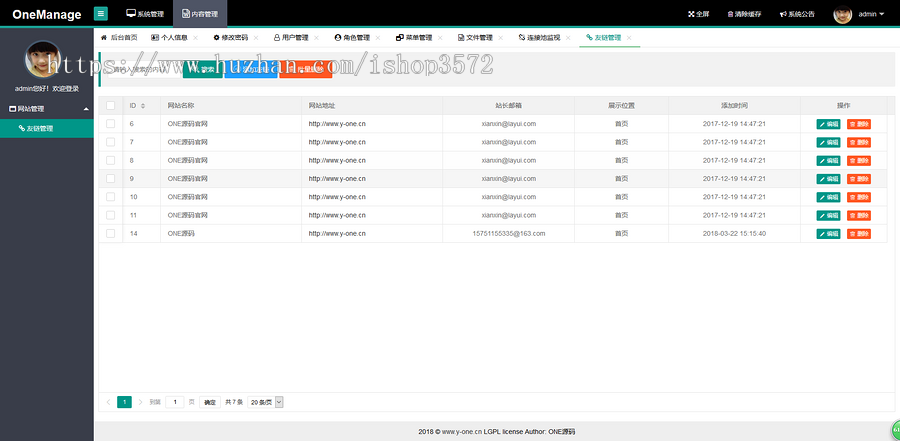Click 编辑 for row ID 7
The image size is (900, 441).
point(828,142)
